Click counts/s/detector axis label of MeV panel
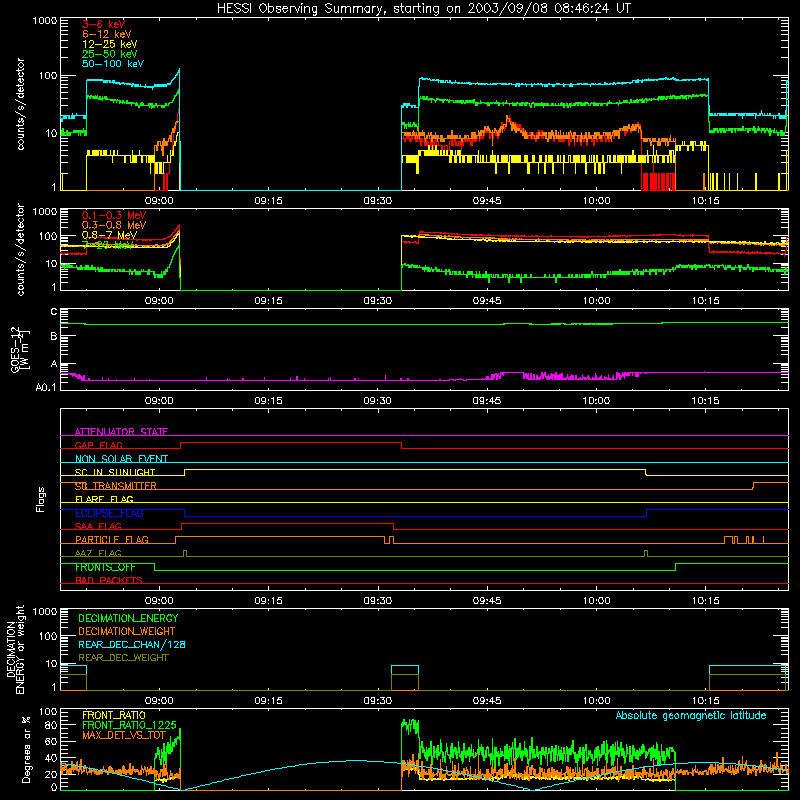The height and width of the screenshot is (800, 800). tap(20, 249)
